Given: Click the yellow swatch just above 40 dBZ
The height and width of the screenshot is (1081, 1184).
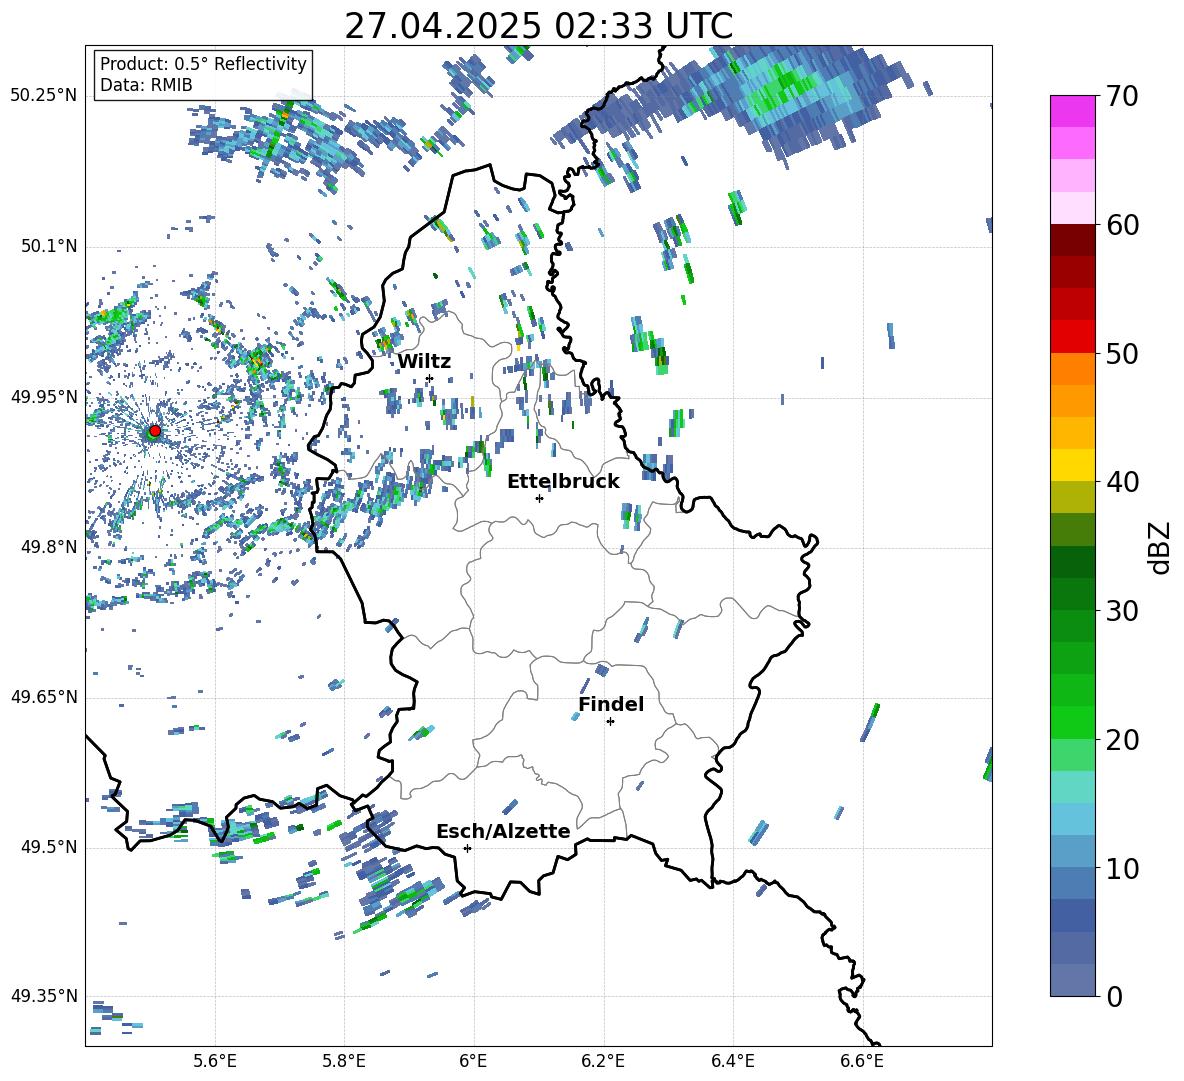Looking at the screenshot, I should (1073, 465).
